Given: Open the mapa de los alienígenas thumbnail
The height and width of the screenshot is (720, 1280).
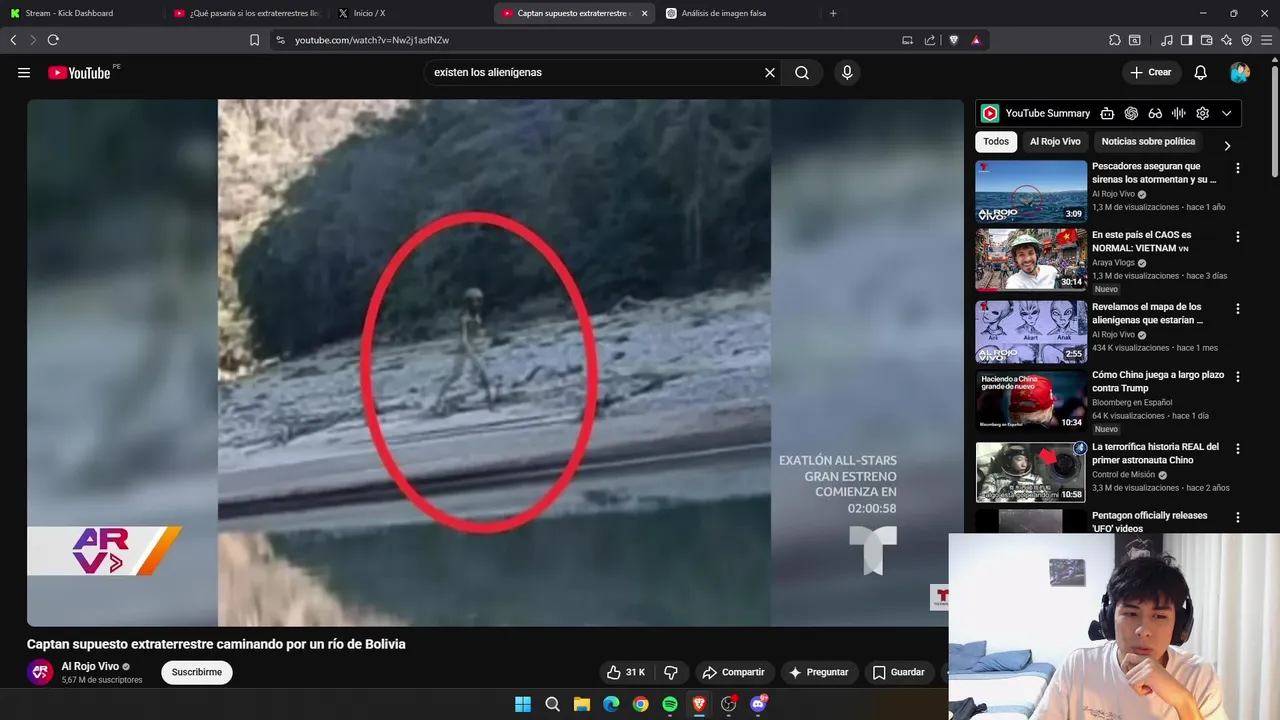Looking at the screenshot, I should 1031,331.
